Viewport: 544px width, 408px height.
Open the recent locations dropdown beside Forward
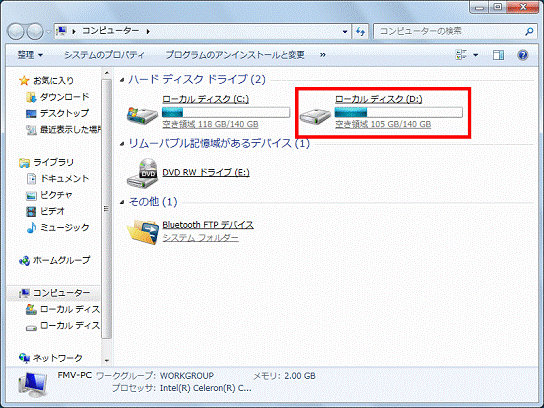tap(48, 32)
